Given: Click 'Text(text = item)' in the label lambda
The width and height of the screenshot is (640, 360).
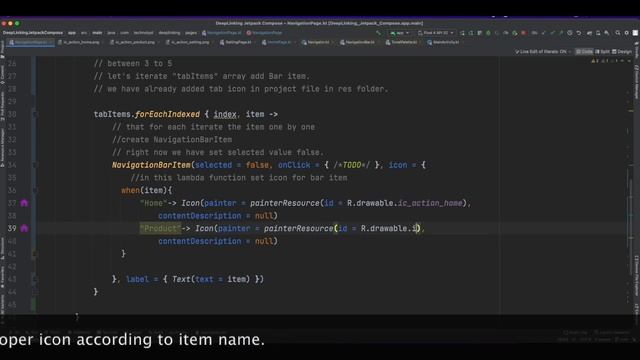Looking at the screenshot, I should [x=211, y=279].
